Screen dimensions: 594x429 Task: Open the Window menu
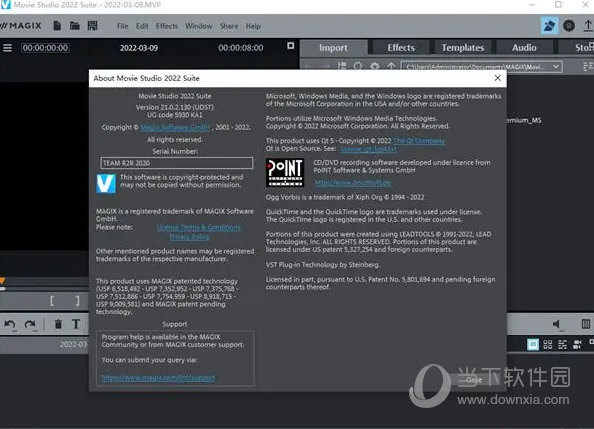pyautogui.click(x=199, y=26)
